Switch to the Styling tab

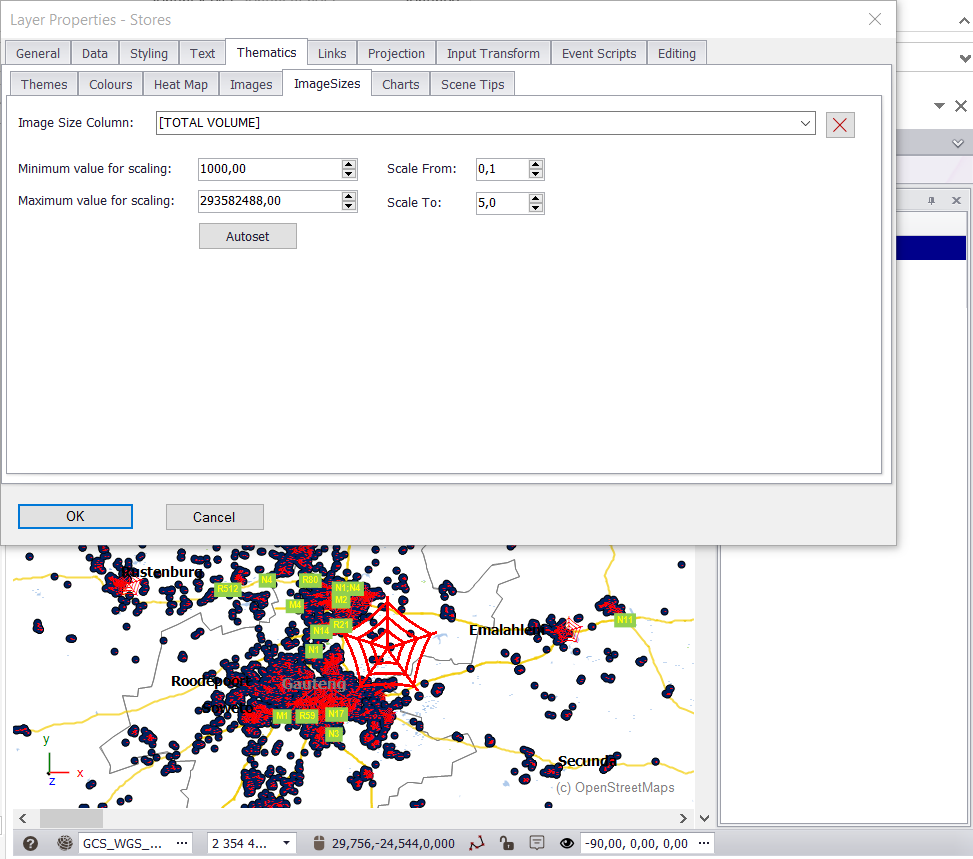[149, 54]
